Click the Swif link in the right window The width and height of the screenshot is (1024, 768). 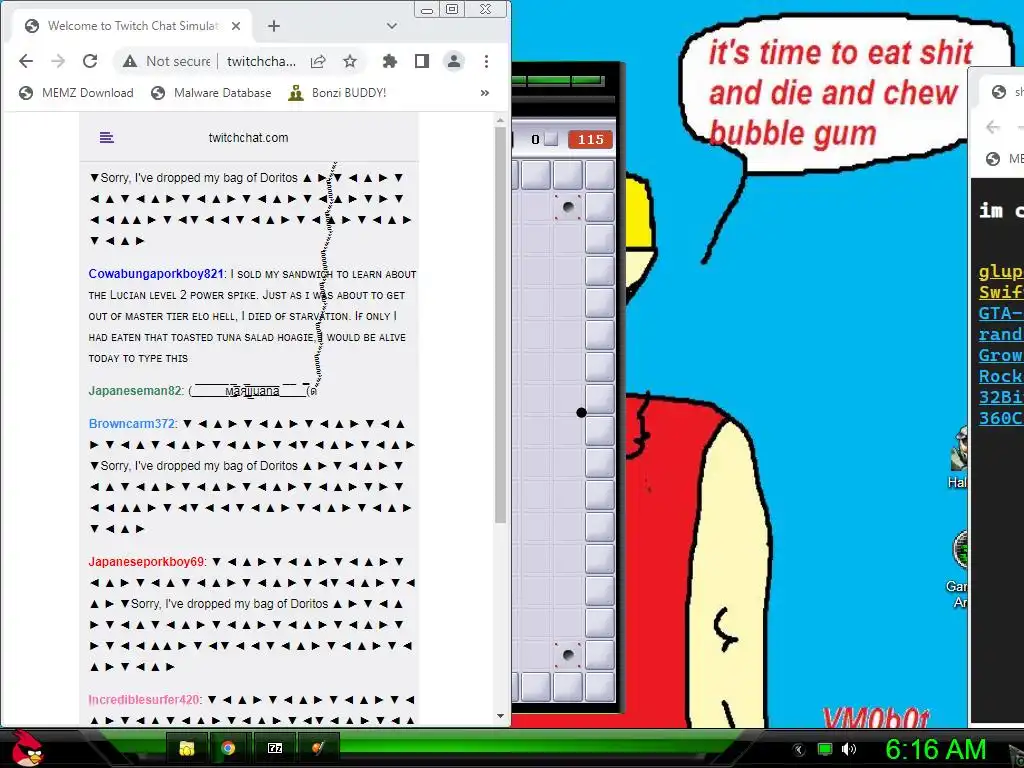(1000, 292)
